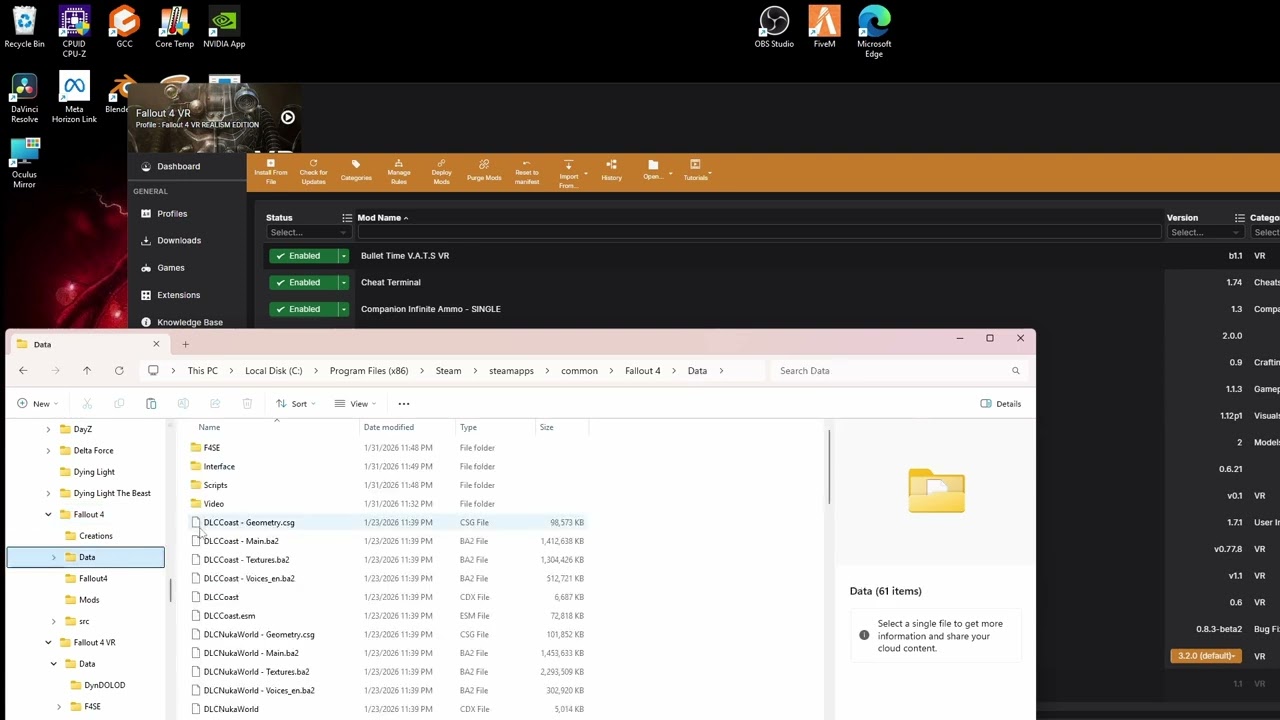Open Core Temp desktop shortcut
The width and height of the screenshot is (1280, 720).
click(x=174, y=27)
